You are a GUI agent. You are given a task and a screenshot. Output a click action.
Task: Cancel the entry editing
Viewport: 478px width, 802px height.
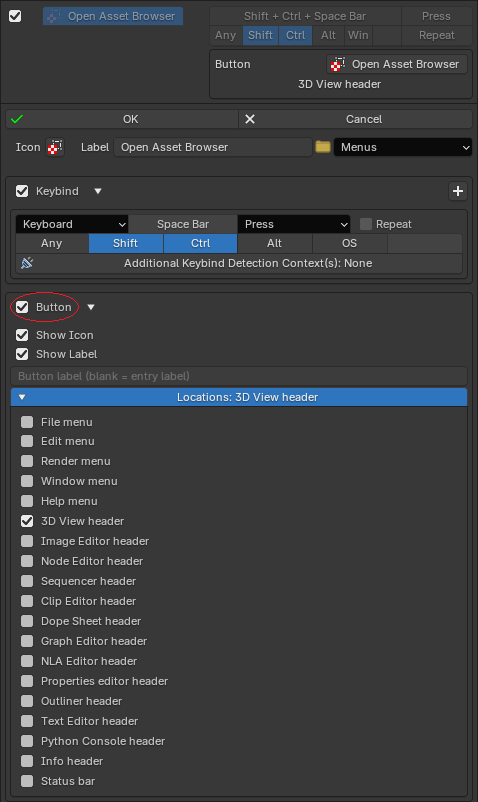(355, 119)
